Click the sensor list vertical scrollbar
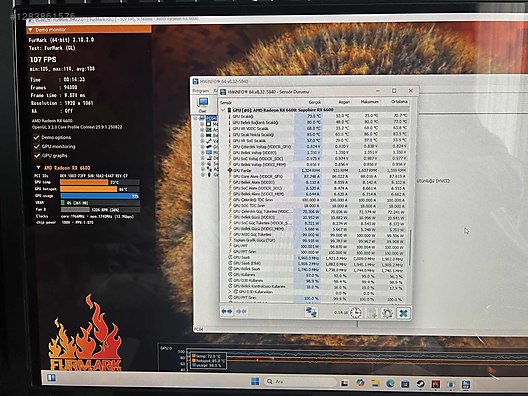The width and height of the screenshot is (528, 396). [x=410, y=248]
